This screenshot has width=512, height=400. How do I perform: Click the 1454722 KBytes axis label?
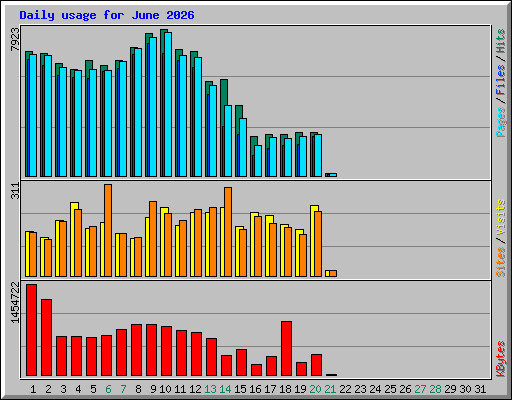click(15, 303)
